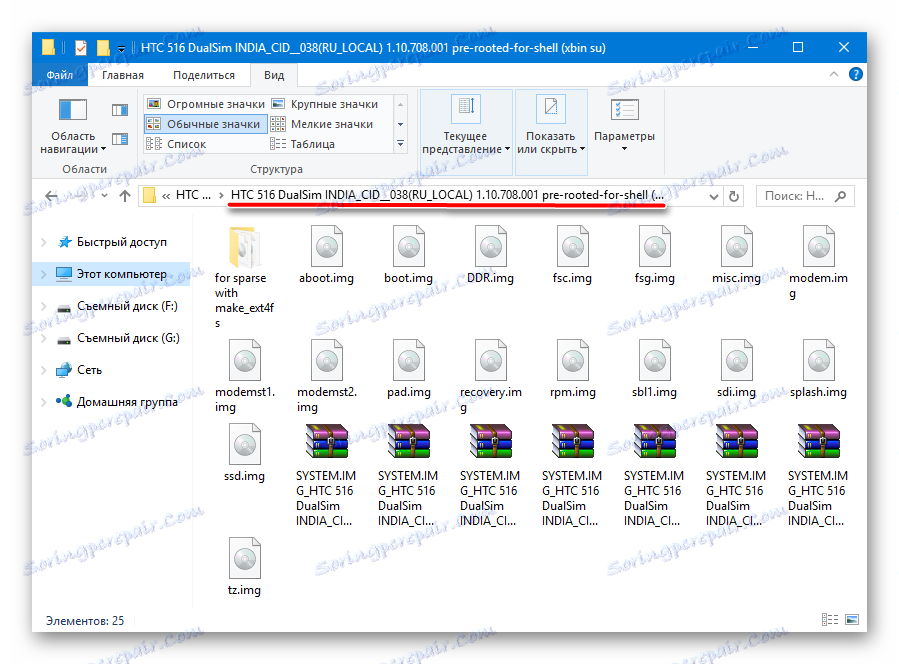The width and height of the screenshot is (899, 664).
Task: Select the pad.img file icon
Action: (408, 361)
